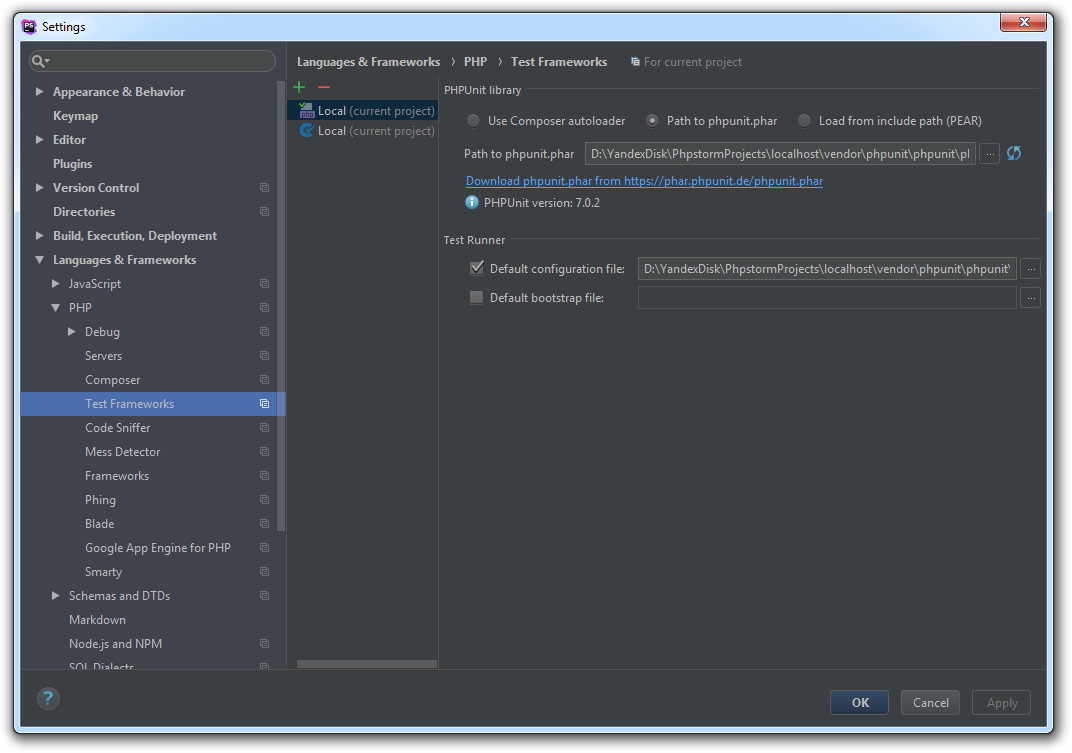Expand the Debug node arrow
Image resolution: width=1072 pixels, height=753 pixels.
[x=72, y=332]
